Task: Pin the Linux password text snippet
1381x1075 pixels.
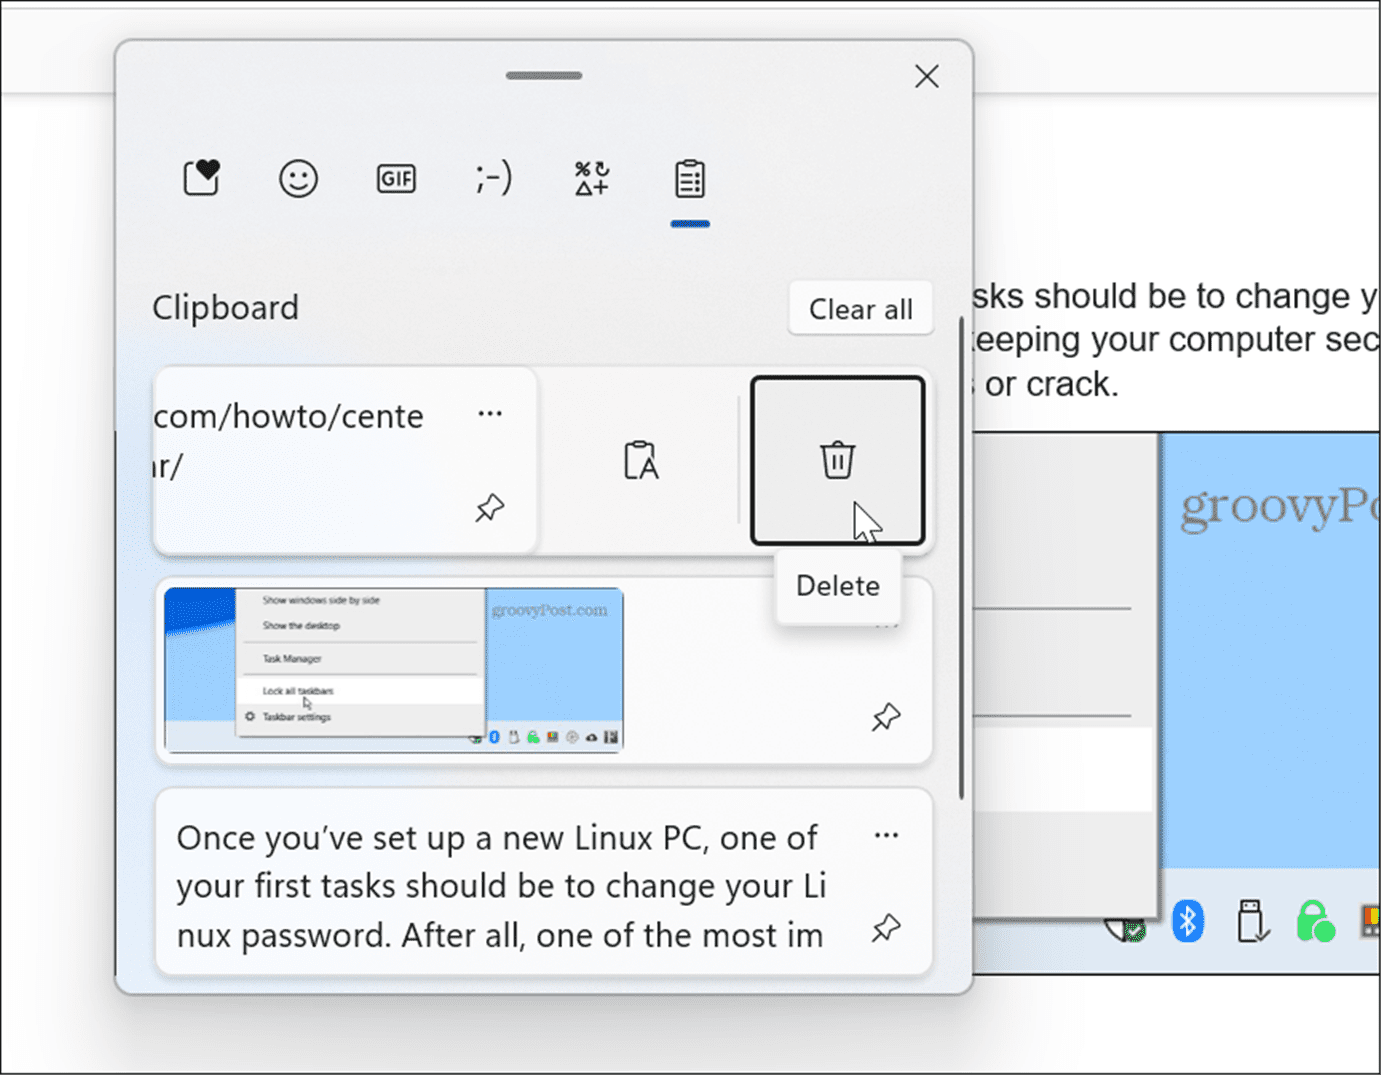Action: (x=886, y=928)
